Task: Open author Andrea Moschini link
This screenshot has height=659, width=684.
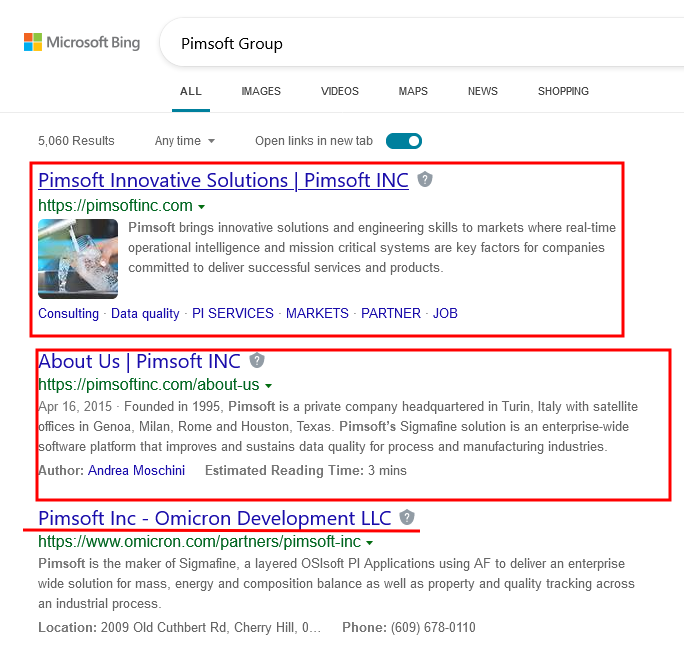Action: click(x=137, y=470)
